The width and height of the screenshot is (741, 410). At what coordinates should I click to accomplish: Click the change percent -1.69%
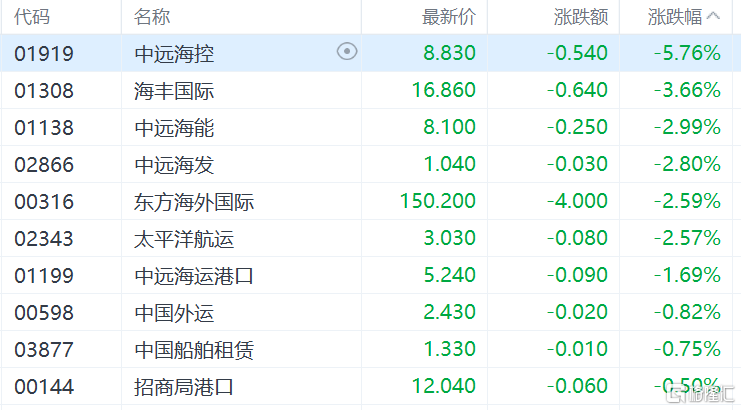[x=687, y=274]
